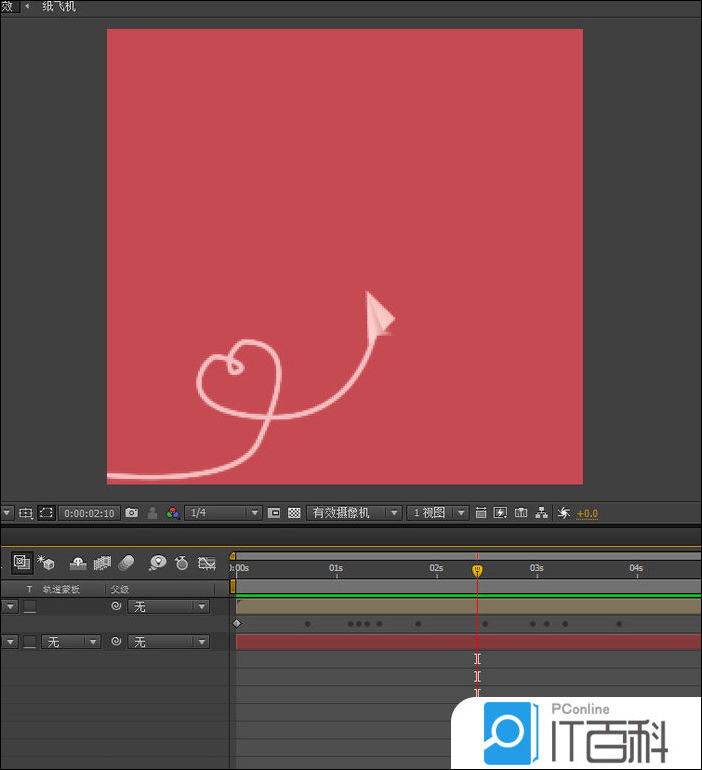Click the motion blur enable icon
The width and height of the screenshot is (702, 770).
tap(126, 563)
